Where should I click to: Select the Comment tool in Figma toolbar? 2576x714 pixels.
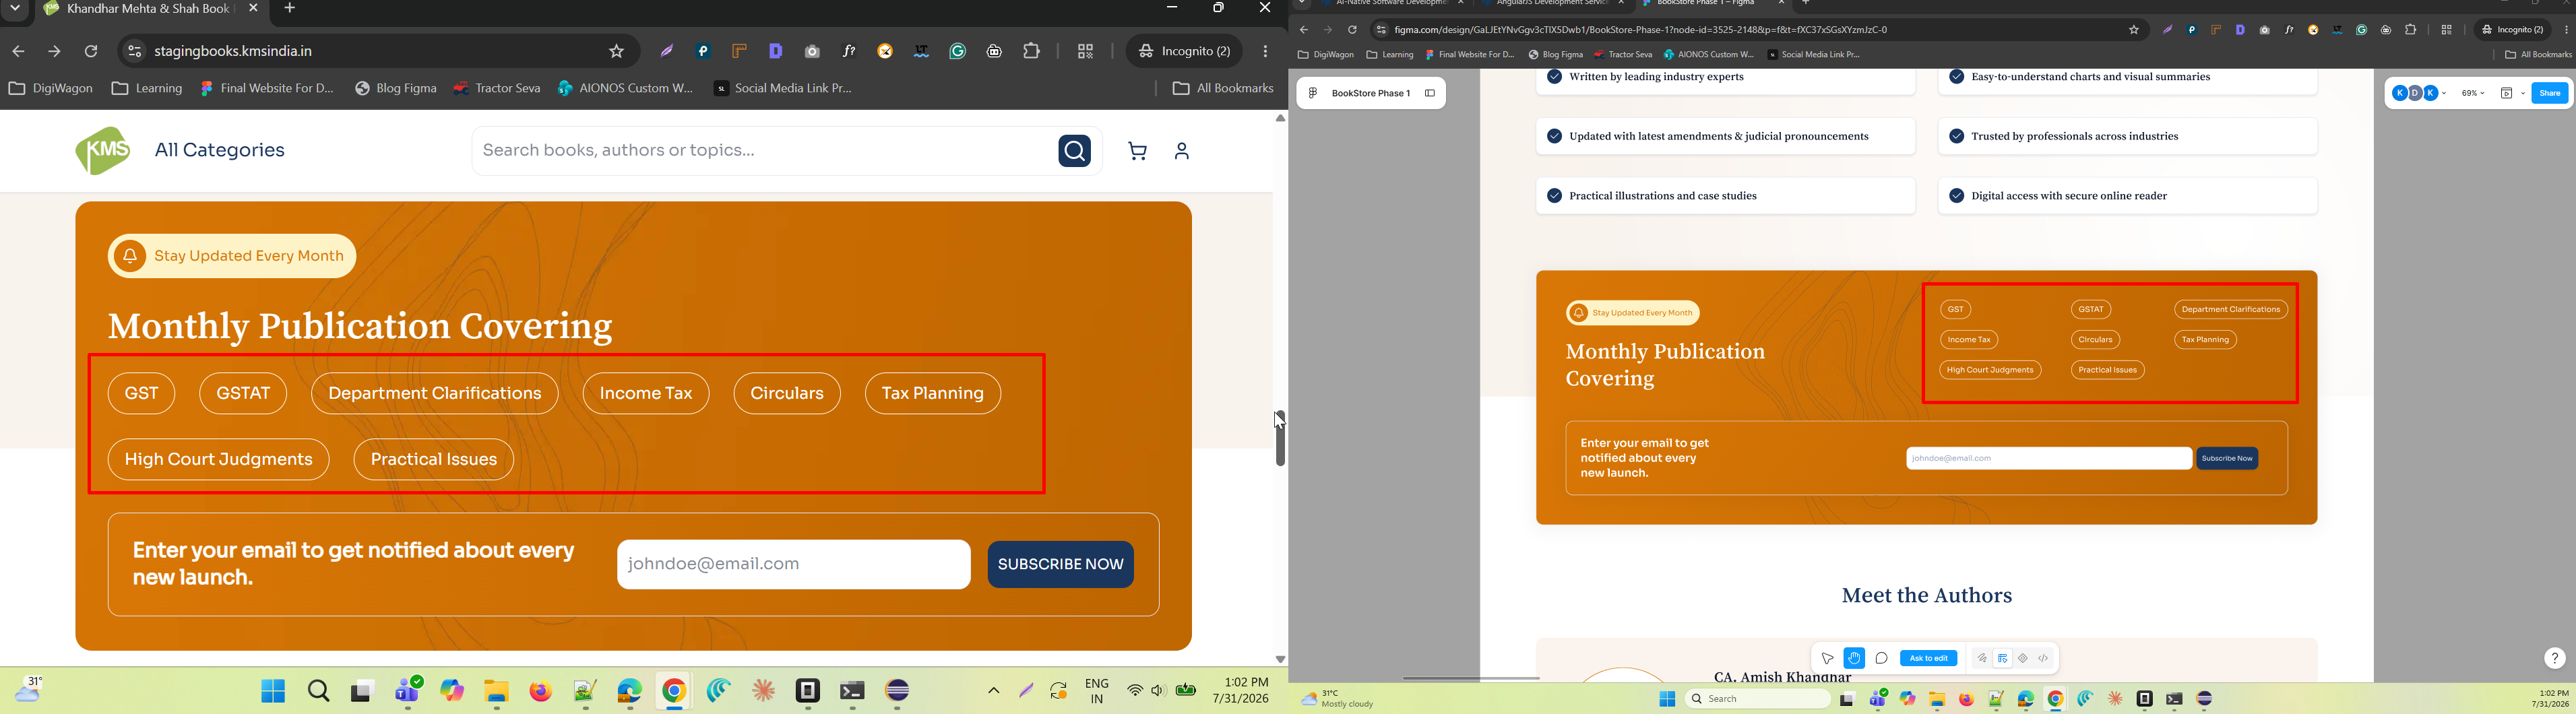[1882, 658]
